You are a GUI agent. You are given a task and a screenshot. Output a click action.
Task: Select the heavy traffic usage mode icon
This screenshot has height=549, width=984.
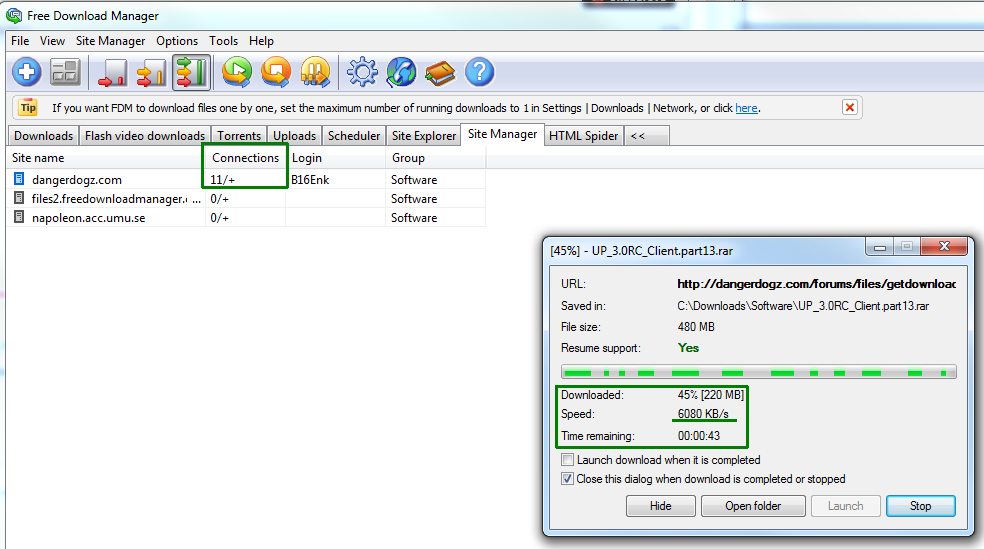pos(191,73)
